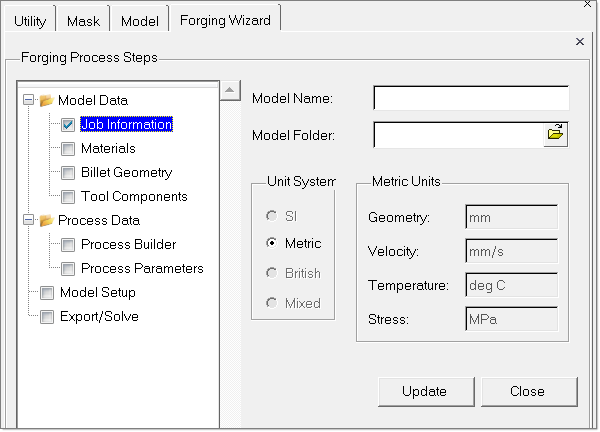Viewport: 600px width, 432px height.
Task: Select the Metric radio button
Action: [270, 243]
